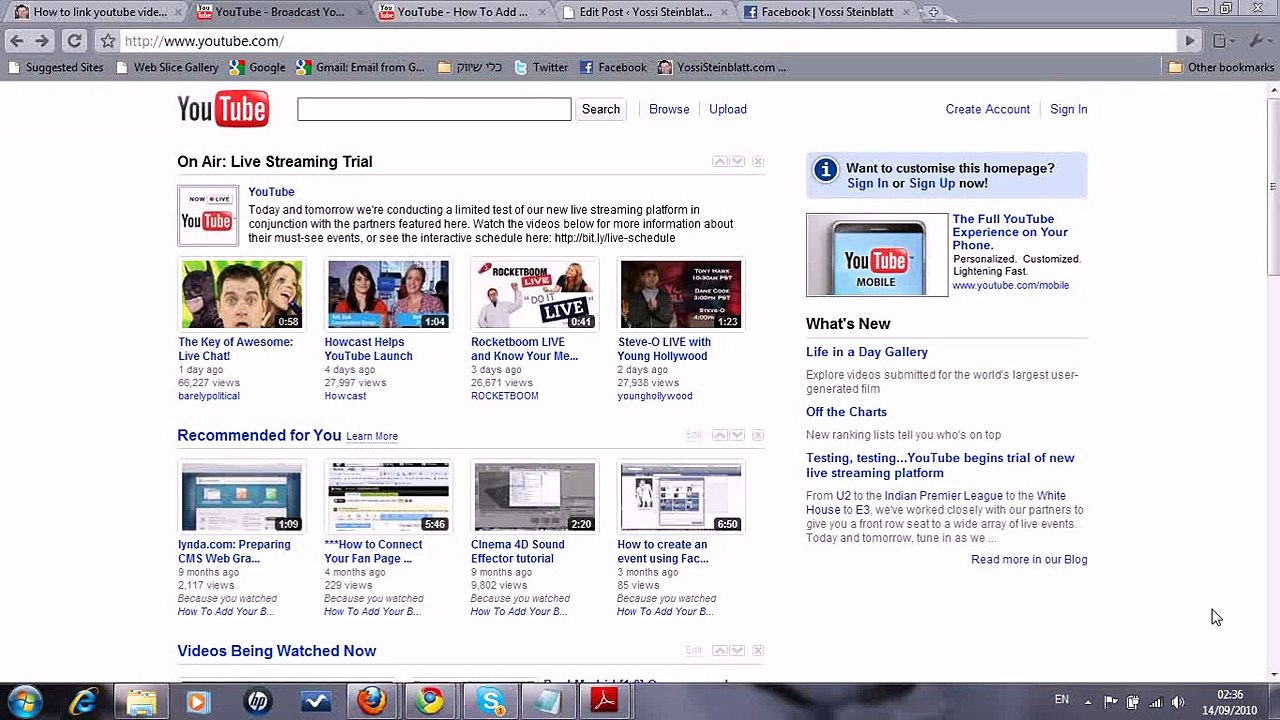This screenshot has height=720, width=1280.
Task: Click the page vertical scrollbar thumb
Action: pos(1273,185)
